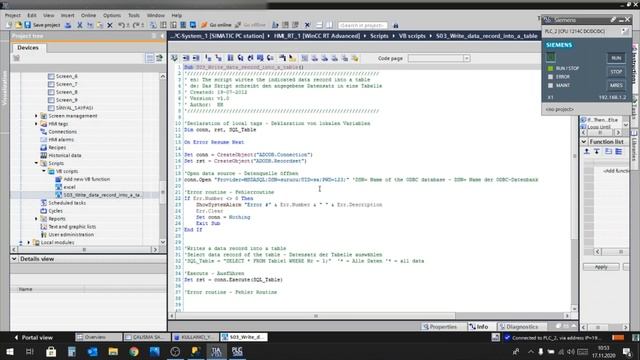Click the New project icon
This screenshot has width=640, height=360.
pyautogui.click(x=9, y=25)
